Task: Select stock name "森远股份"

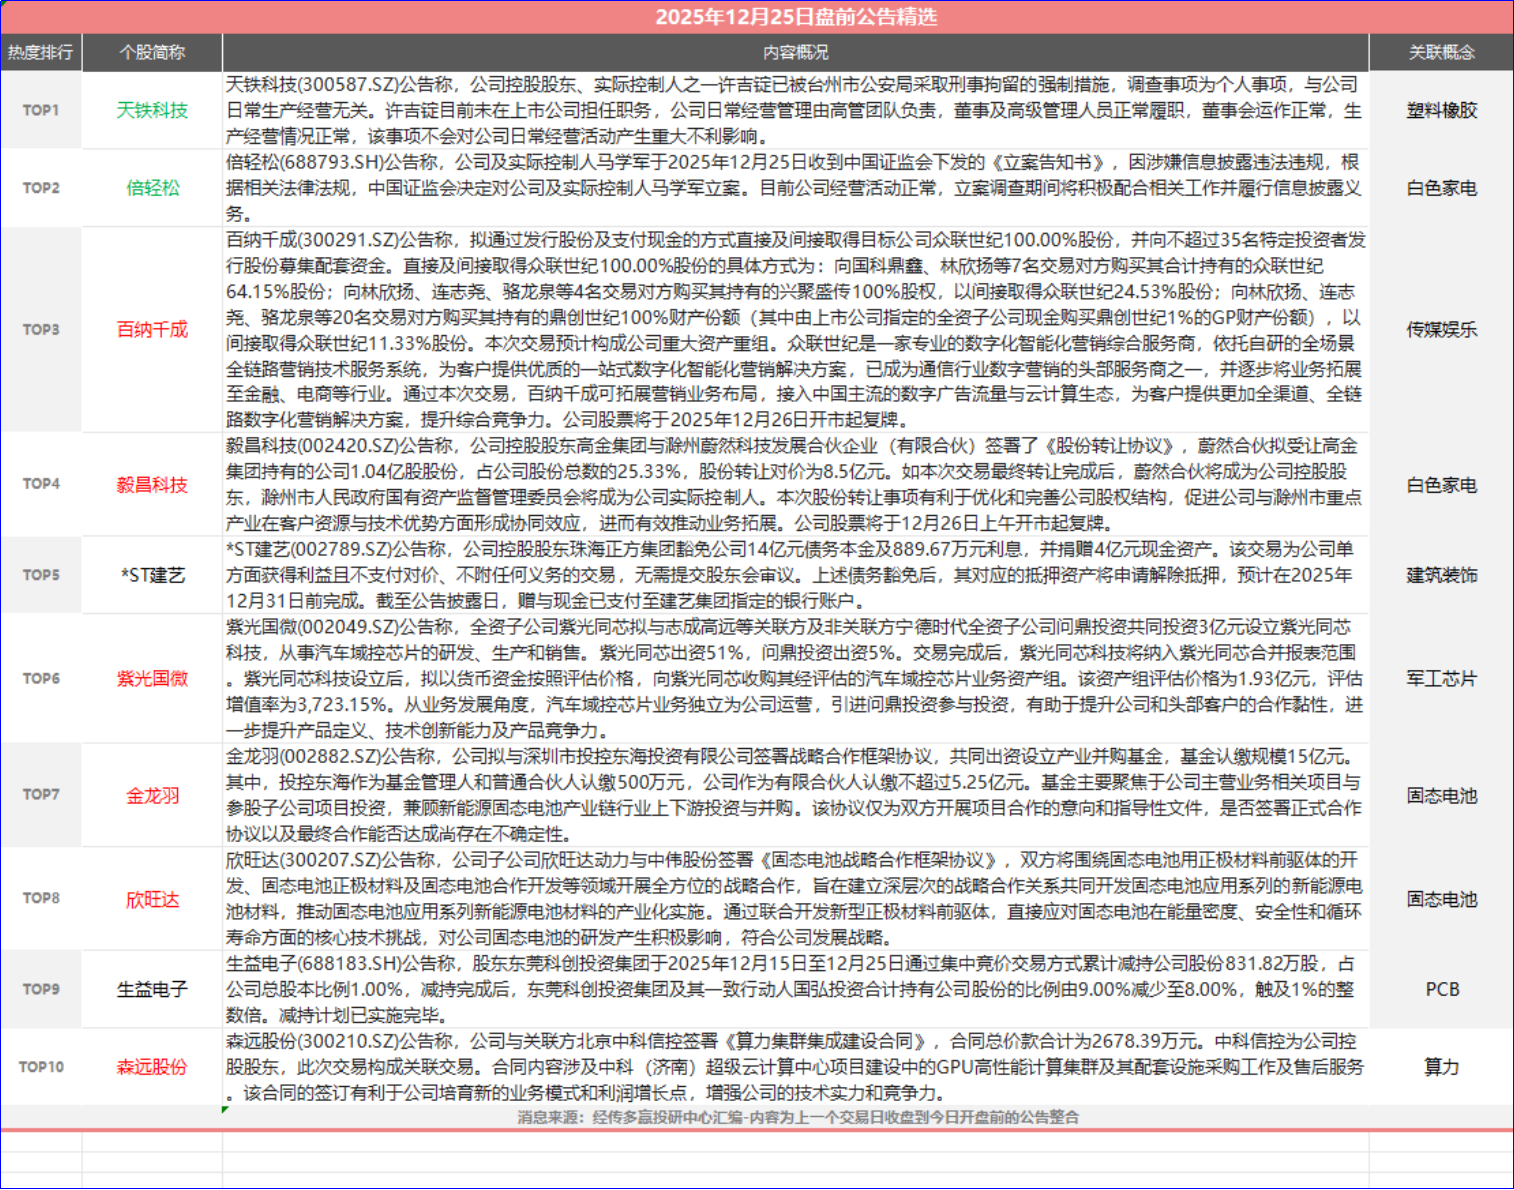Action: pos(152,1067)
